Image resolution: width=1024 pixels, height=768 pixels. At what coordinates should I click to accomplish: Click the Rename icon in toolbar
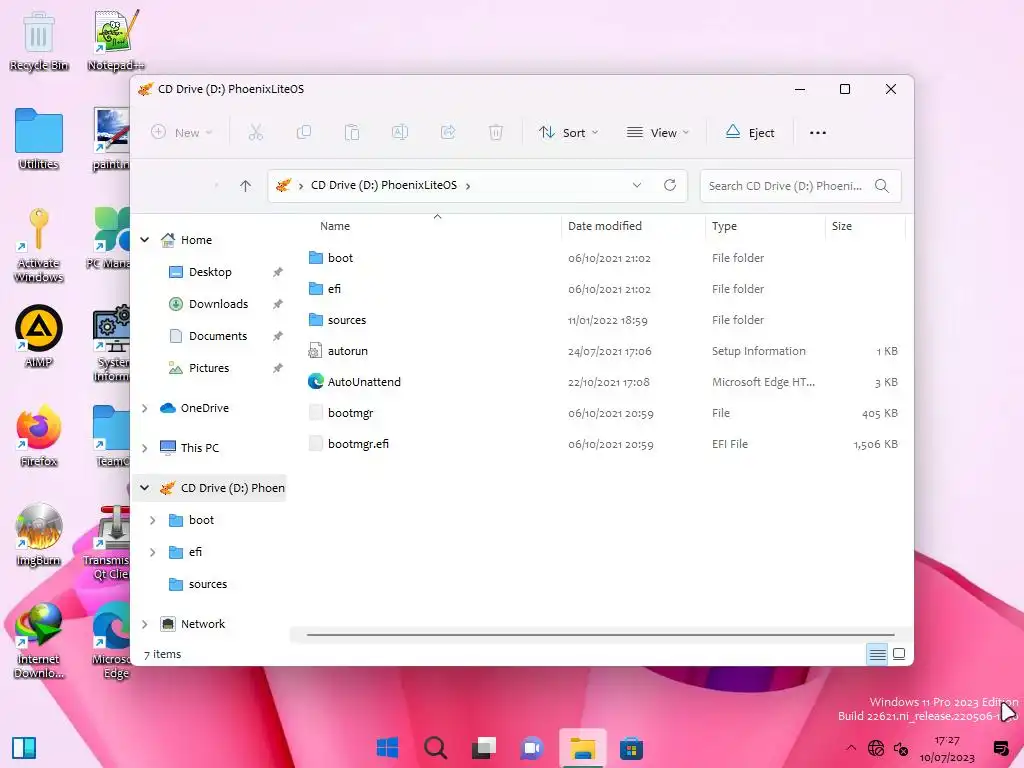click(400, 133)
